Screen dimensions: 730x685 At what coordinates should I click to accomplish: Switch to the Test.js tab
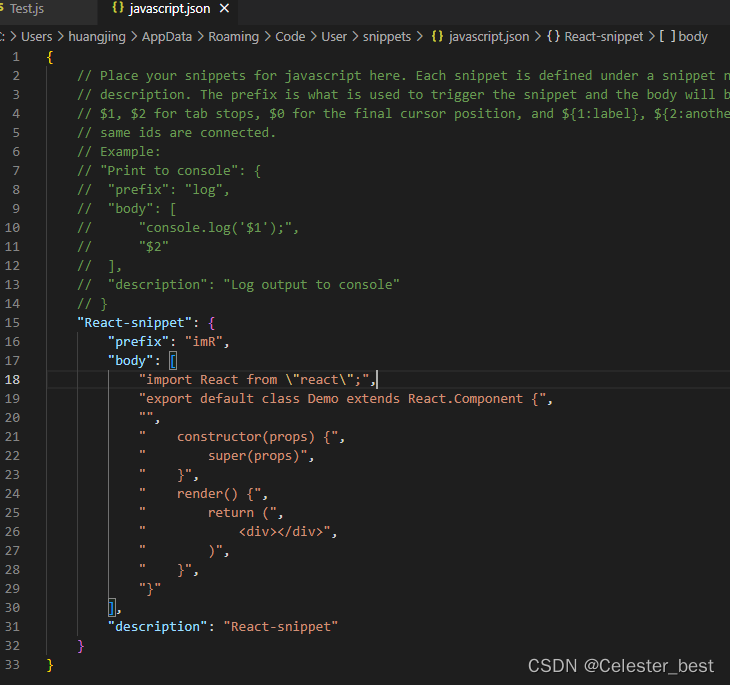pos(27,9)
